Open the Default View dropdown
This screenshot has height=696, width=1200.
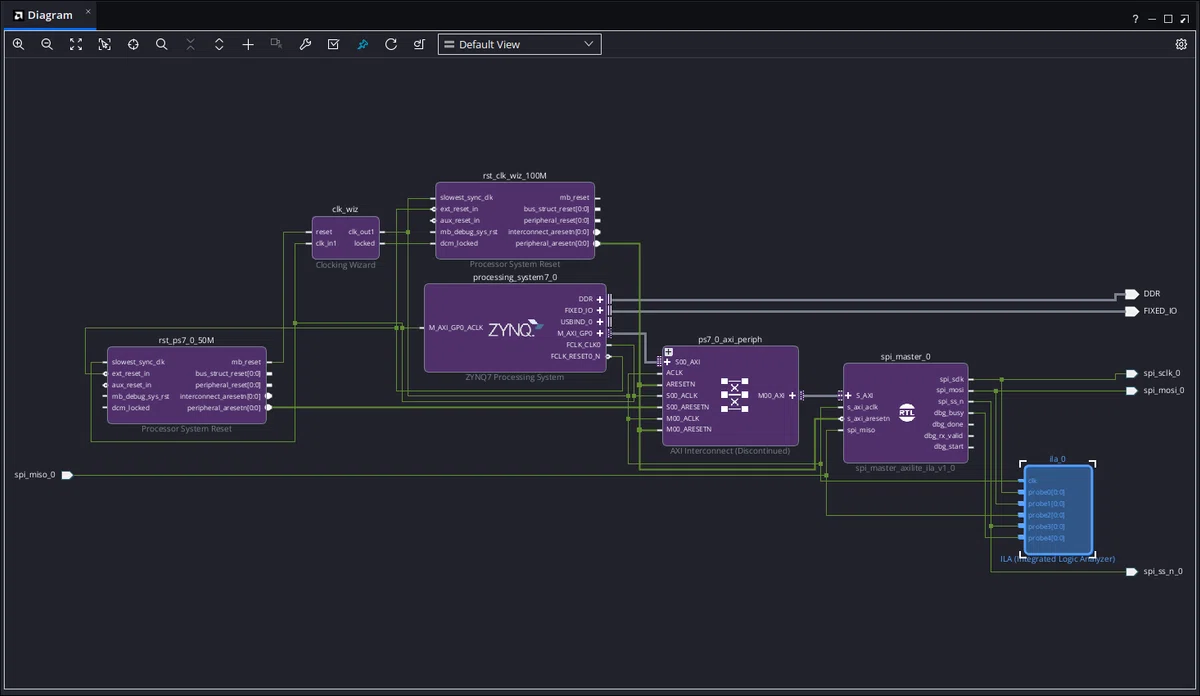tap(520, 44)
